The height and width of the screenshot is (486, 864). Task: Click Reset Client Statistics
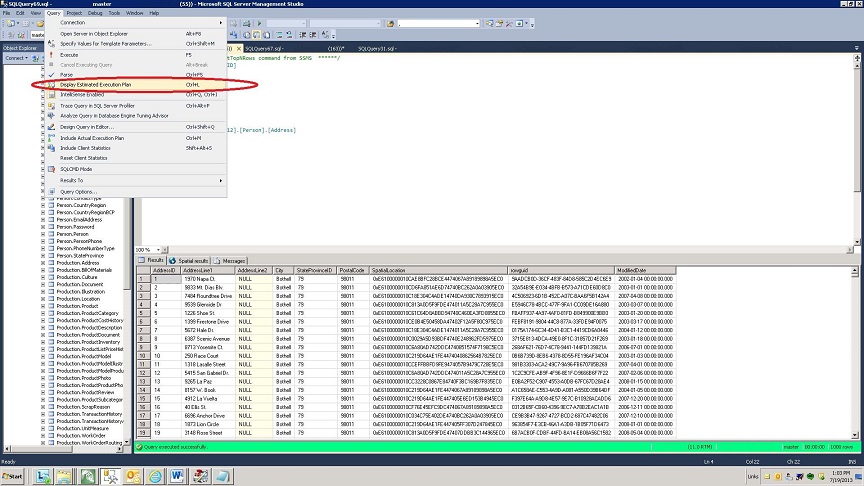click(x=136, y=158)
